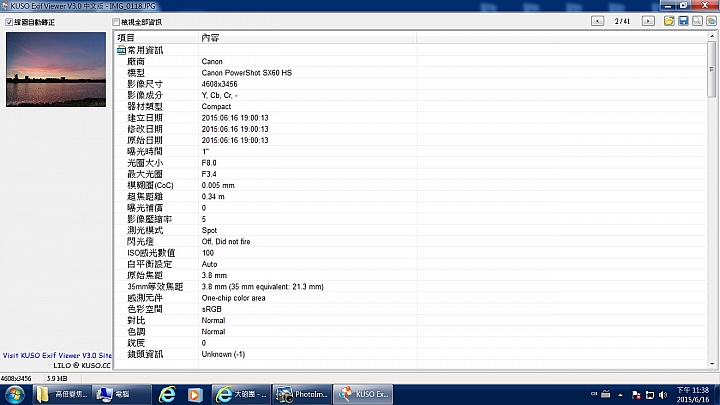Switch to the 大砲圈 Internet Explorer window button
720x405 pixels.
(242, 394)
